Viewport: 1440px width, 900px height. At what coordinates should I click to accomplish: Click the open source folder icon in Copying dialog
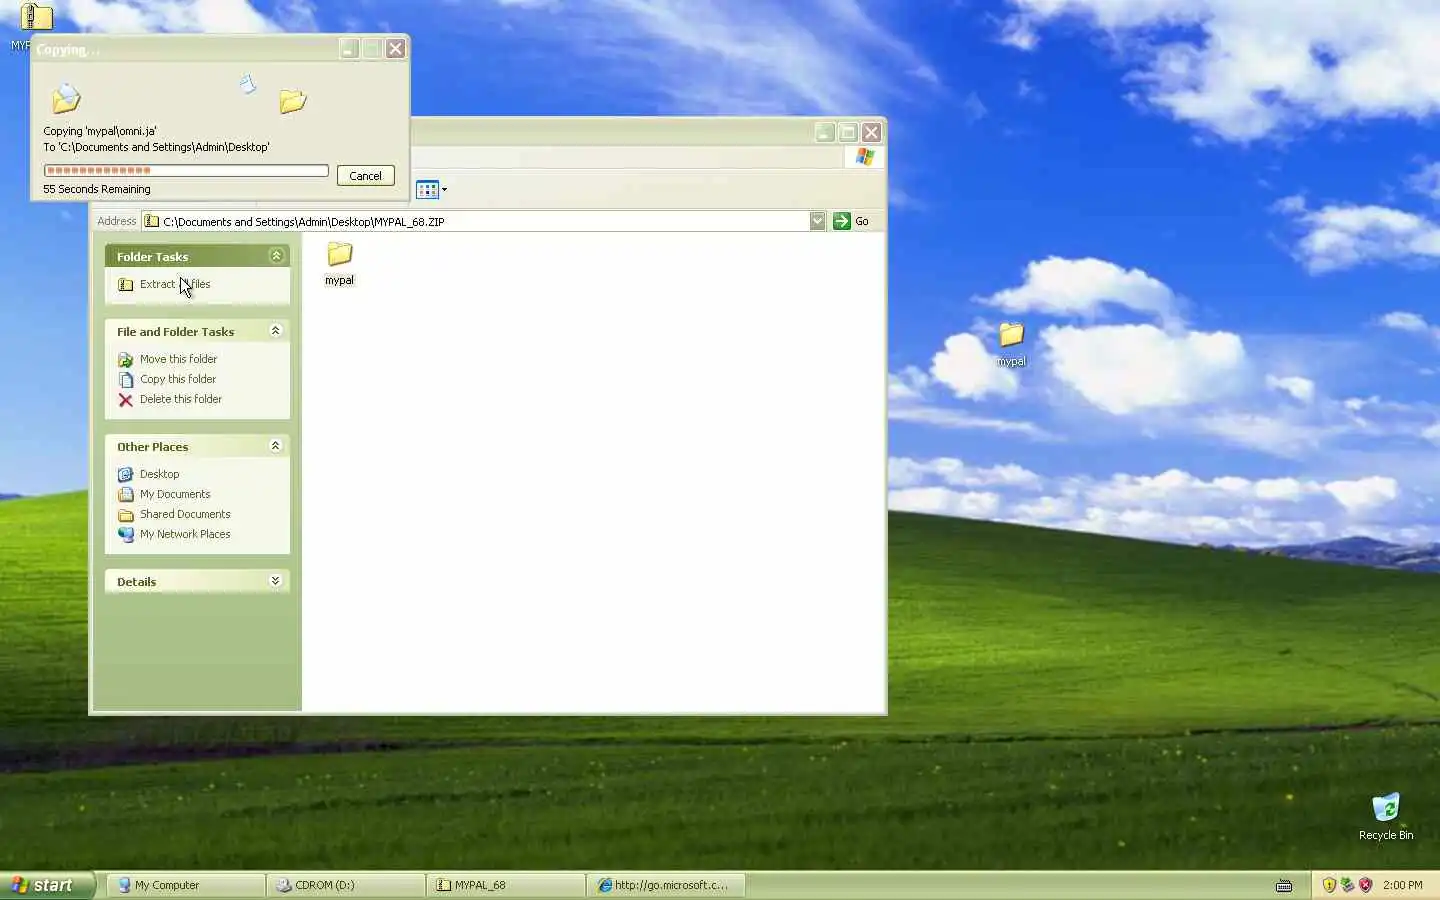coord(66,98)
